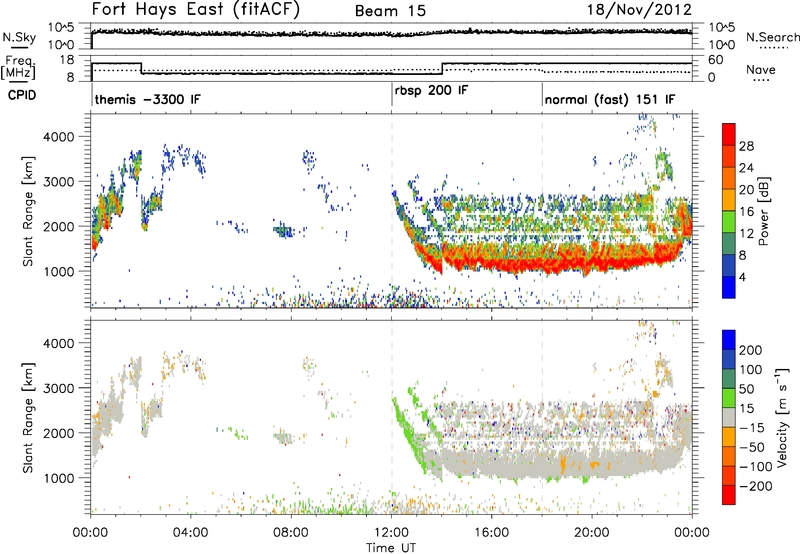The height and width of the screenshot is (554, 800).
Task: Click the 'Beam 15' label
Action: (x=390, y=11)
